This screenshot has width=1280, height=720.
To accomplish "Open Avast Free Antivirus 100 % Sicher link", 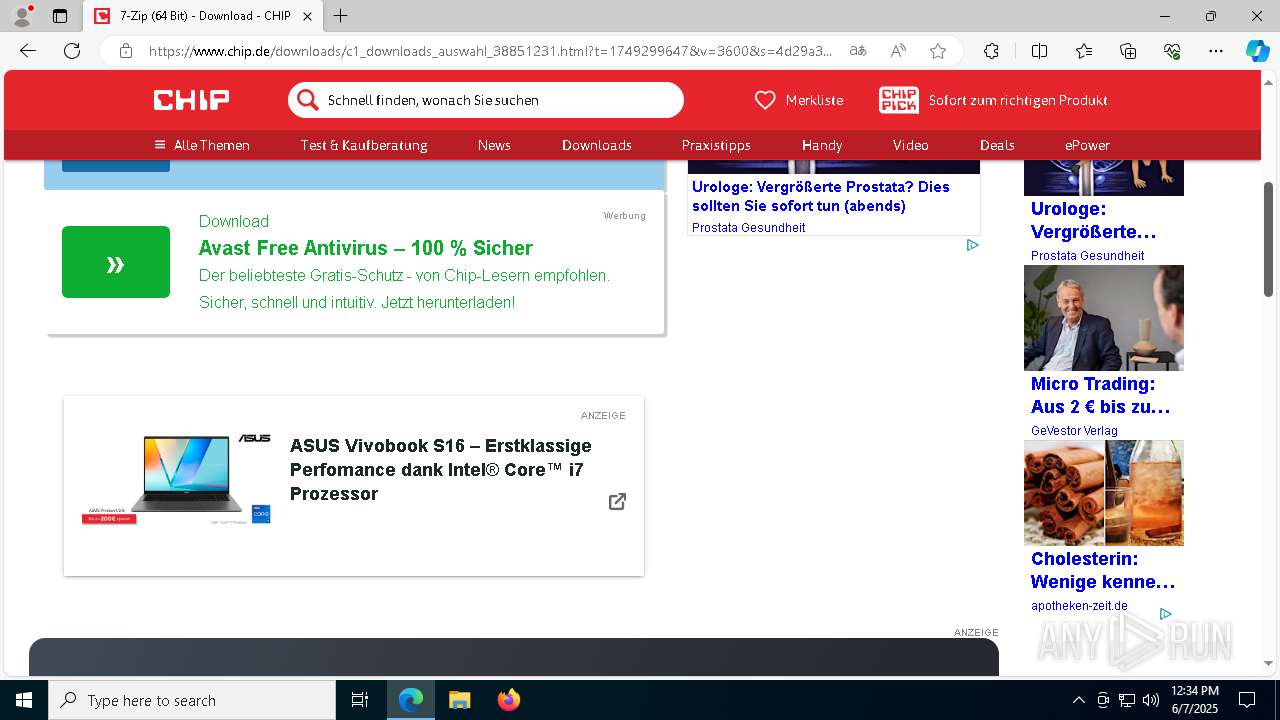I will [x=365, y=248].
